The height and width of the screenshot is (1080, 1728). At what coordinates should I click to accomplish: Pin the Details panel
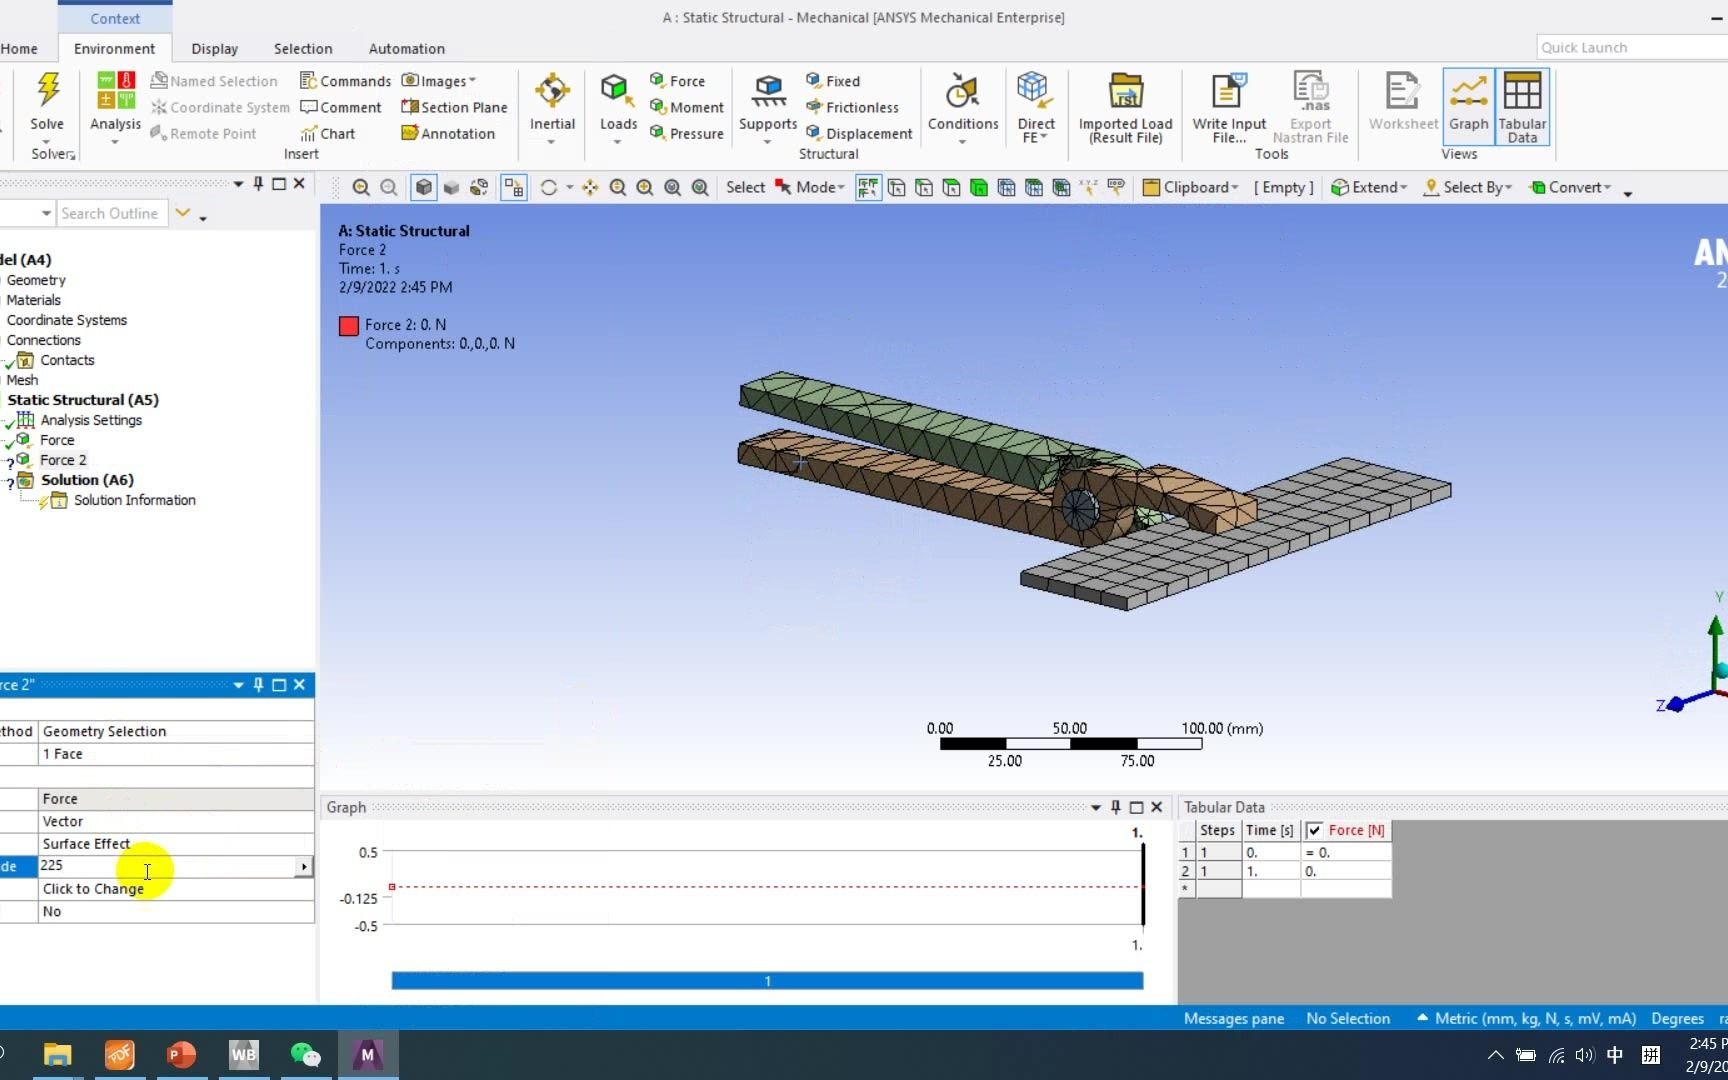coord(258,684)
